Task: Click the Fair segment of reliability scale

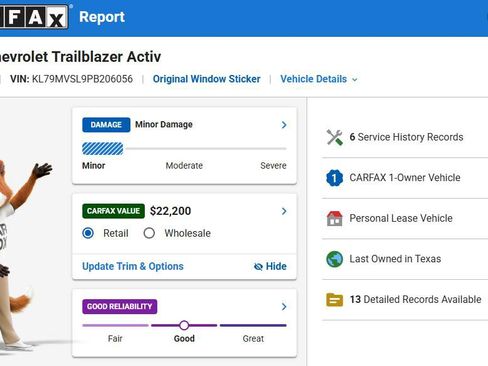Action: (115, 325)
